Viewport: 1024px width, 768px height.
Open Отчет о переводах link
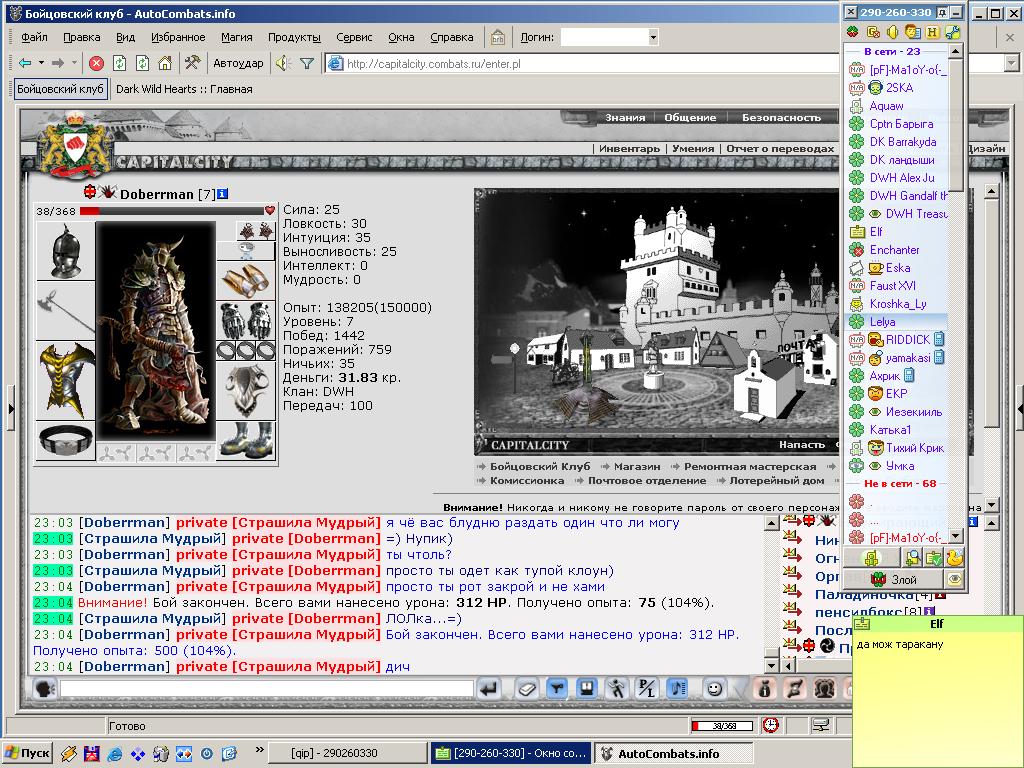pyautogui.click(x=780, y=148)
